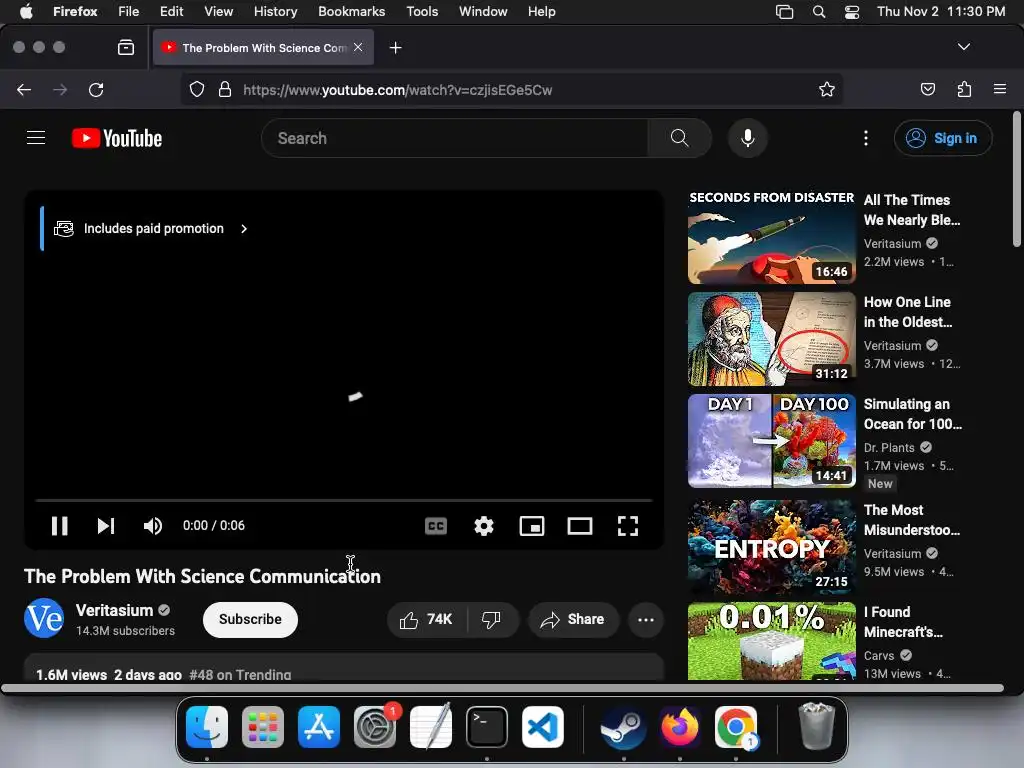Launch Visual Studio Code from dock
Viewport: 1024px width, 768px height.
pos(542,727)
